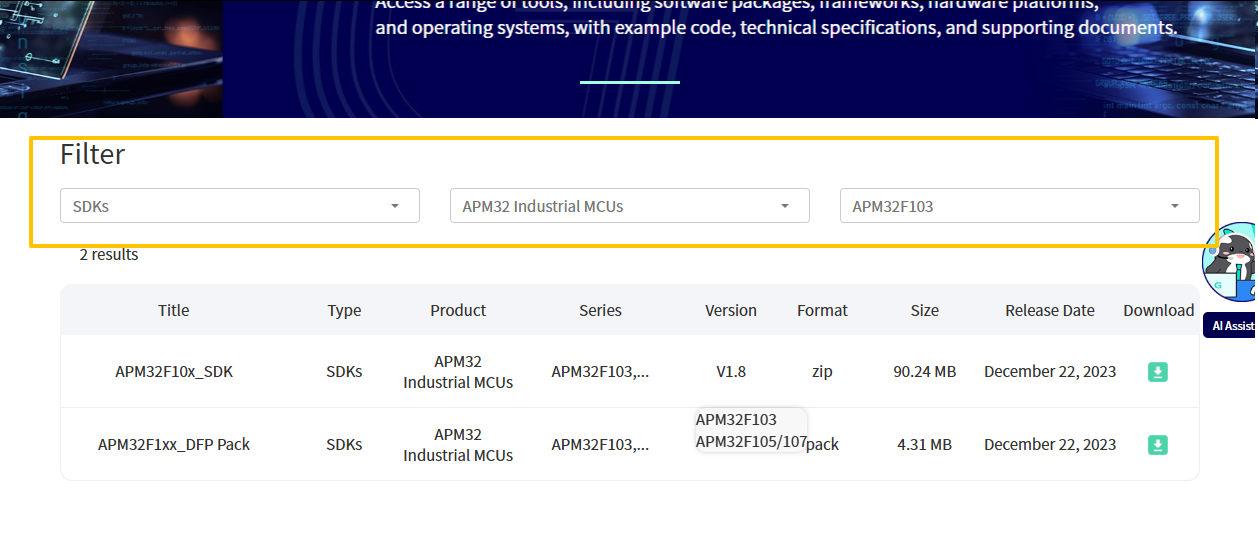Click the AI Assistant label button
This screenshot has width=1258, height=538.
[1232, 326]
